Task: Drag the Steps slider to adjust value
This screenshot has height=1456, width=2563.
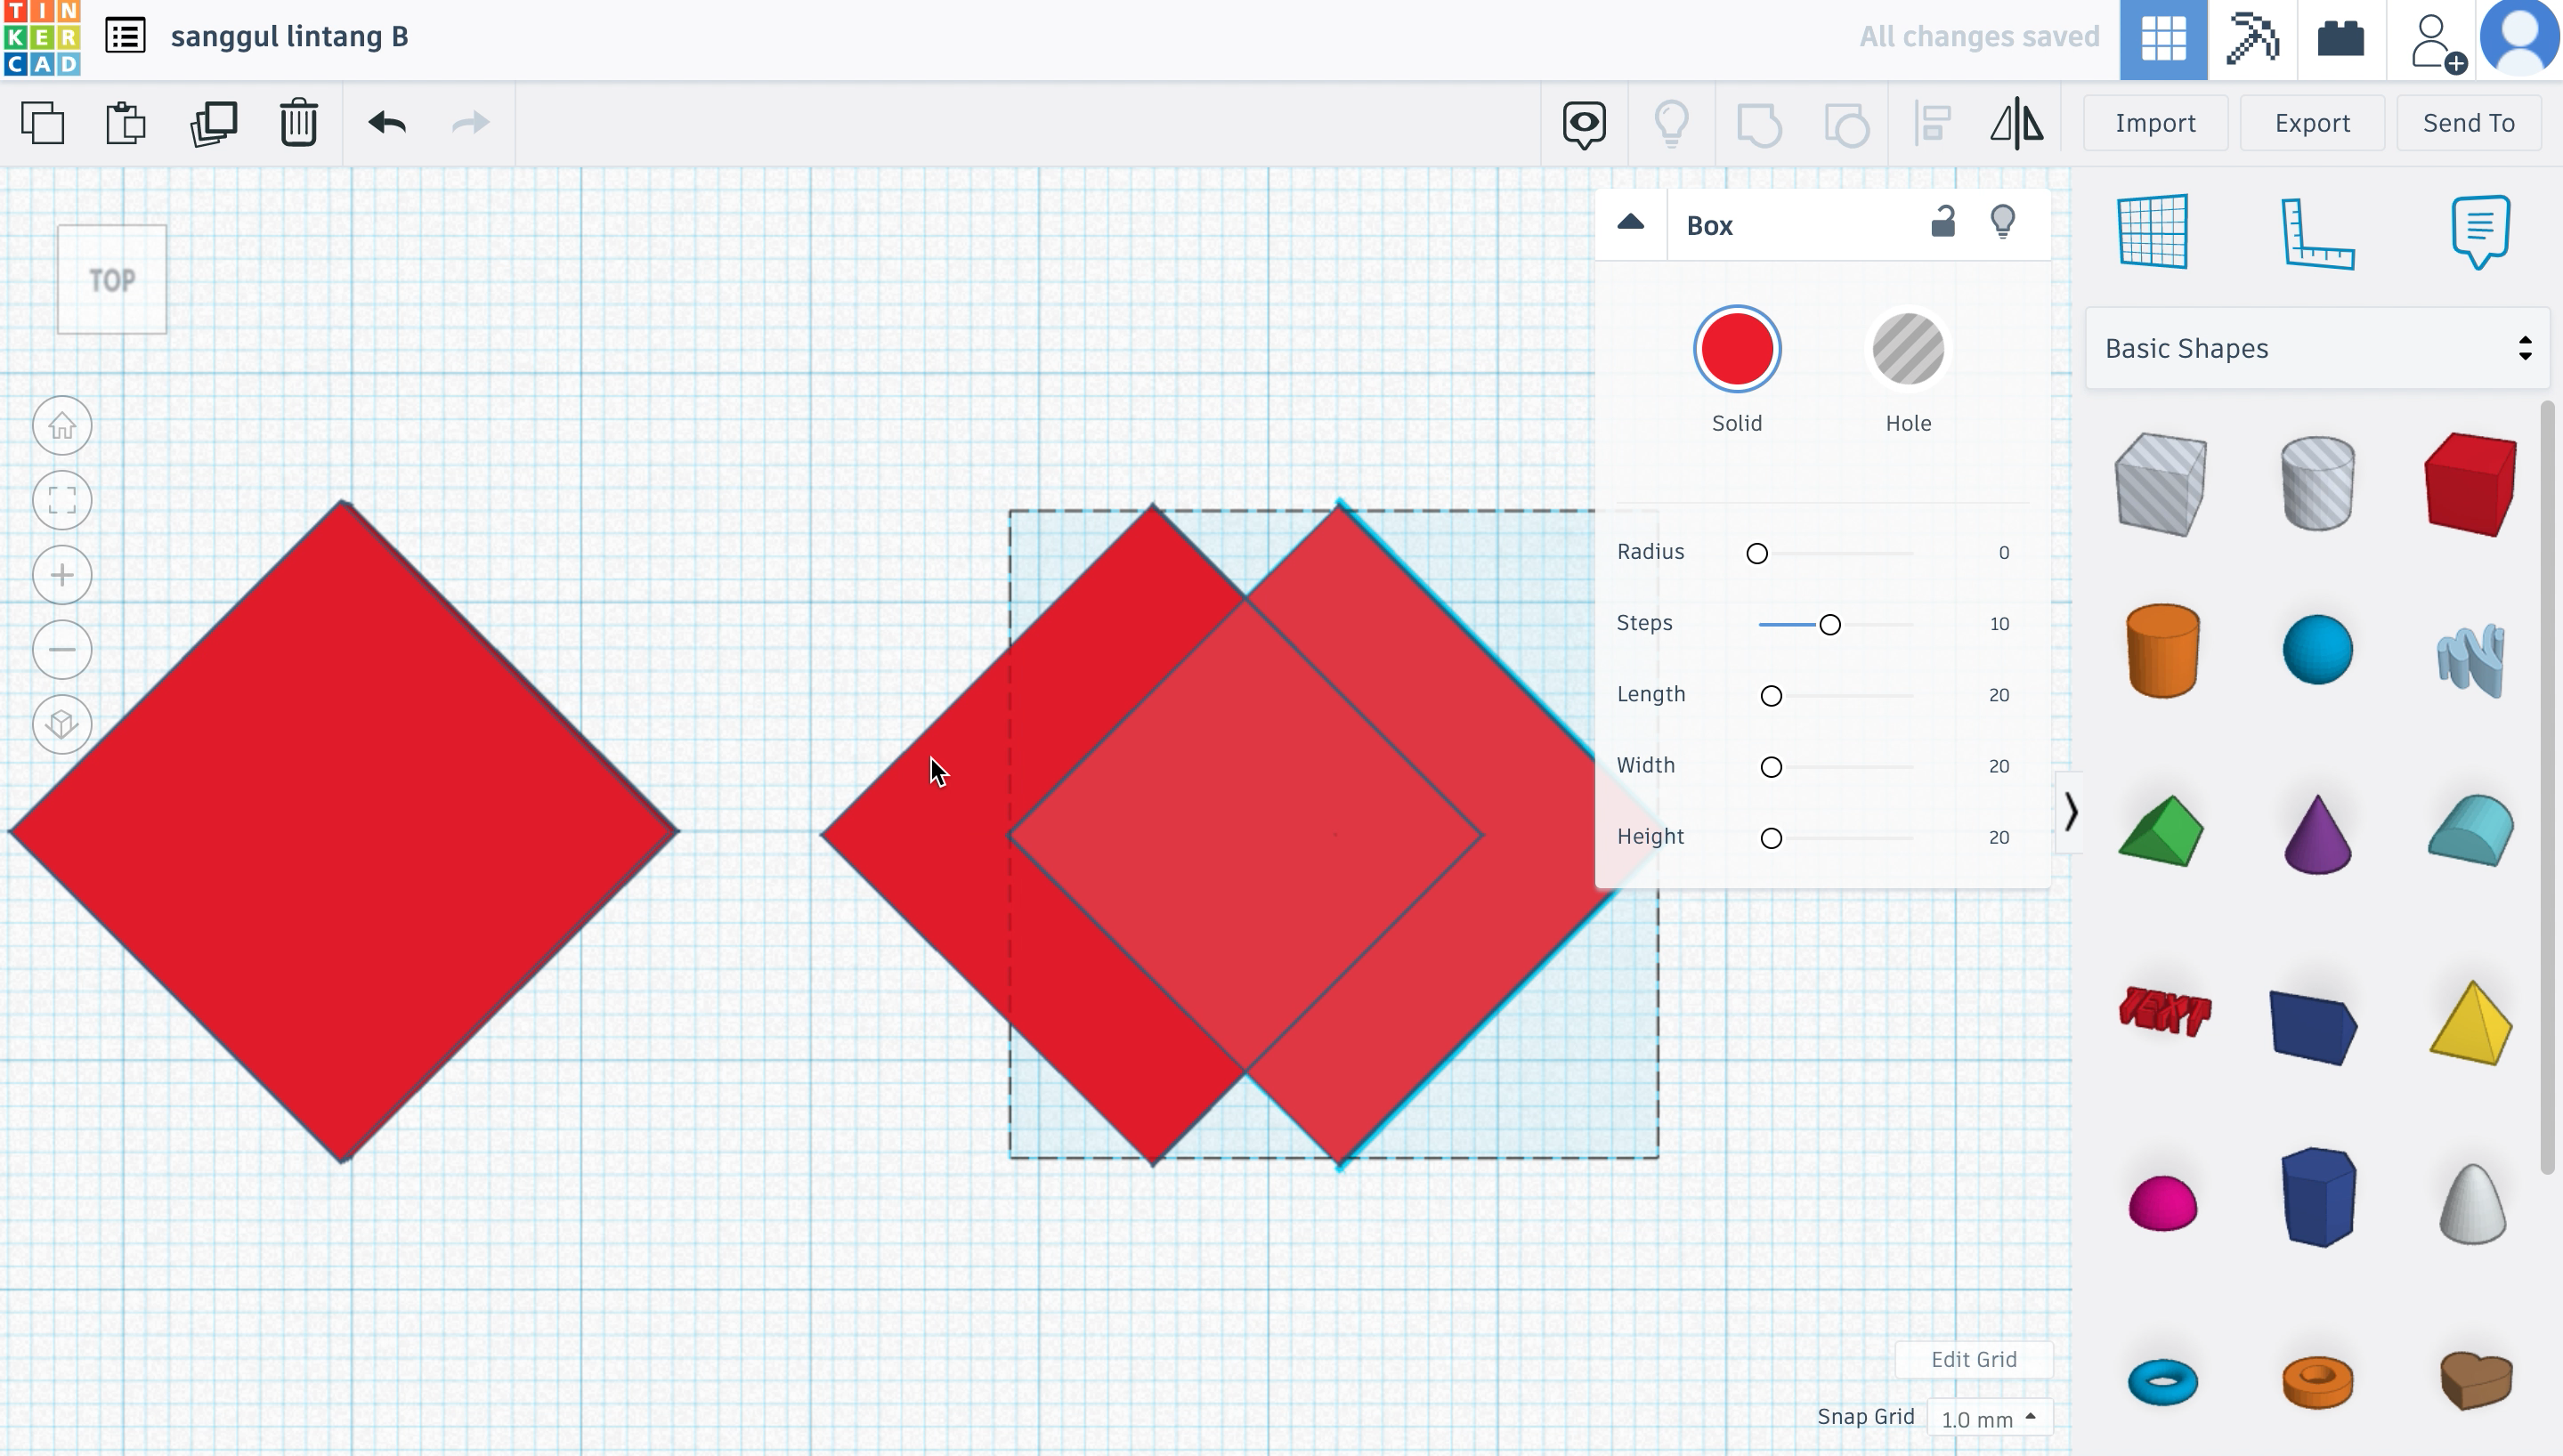Action: [x=1829, y=623]
